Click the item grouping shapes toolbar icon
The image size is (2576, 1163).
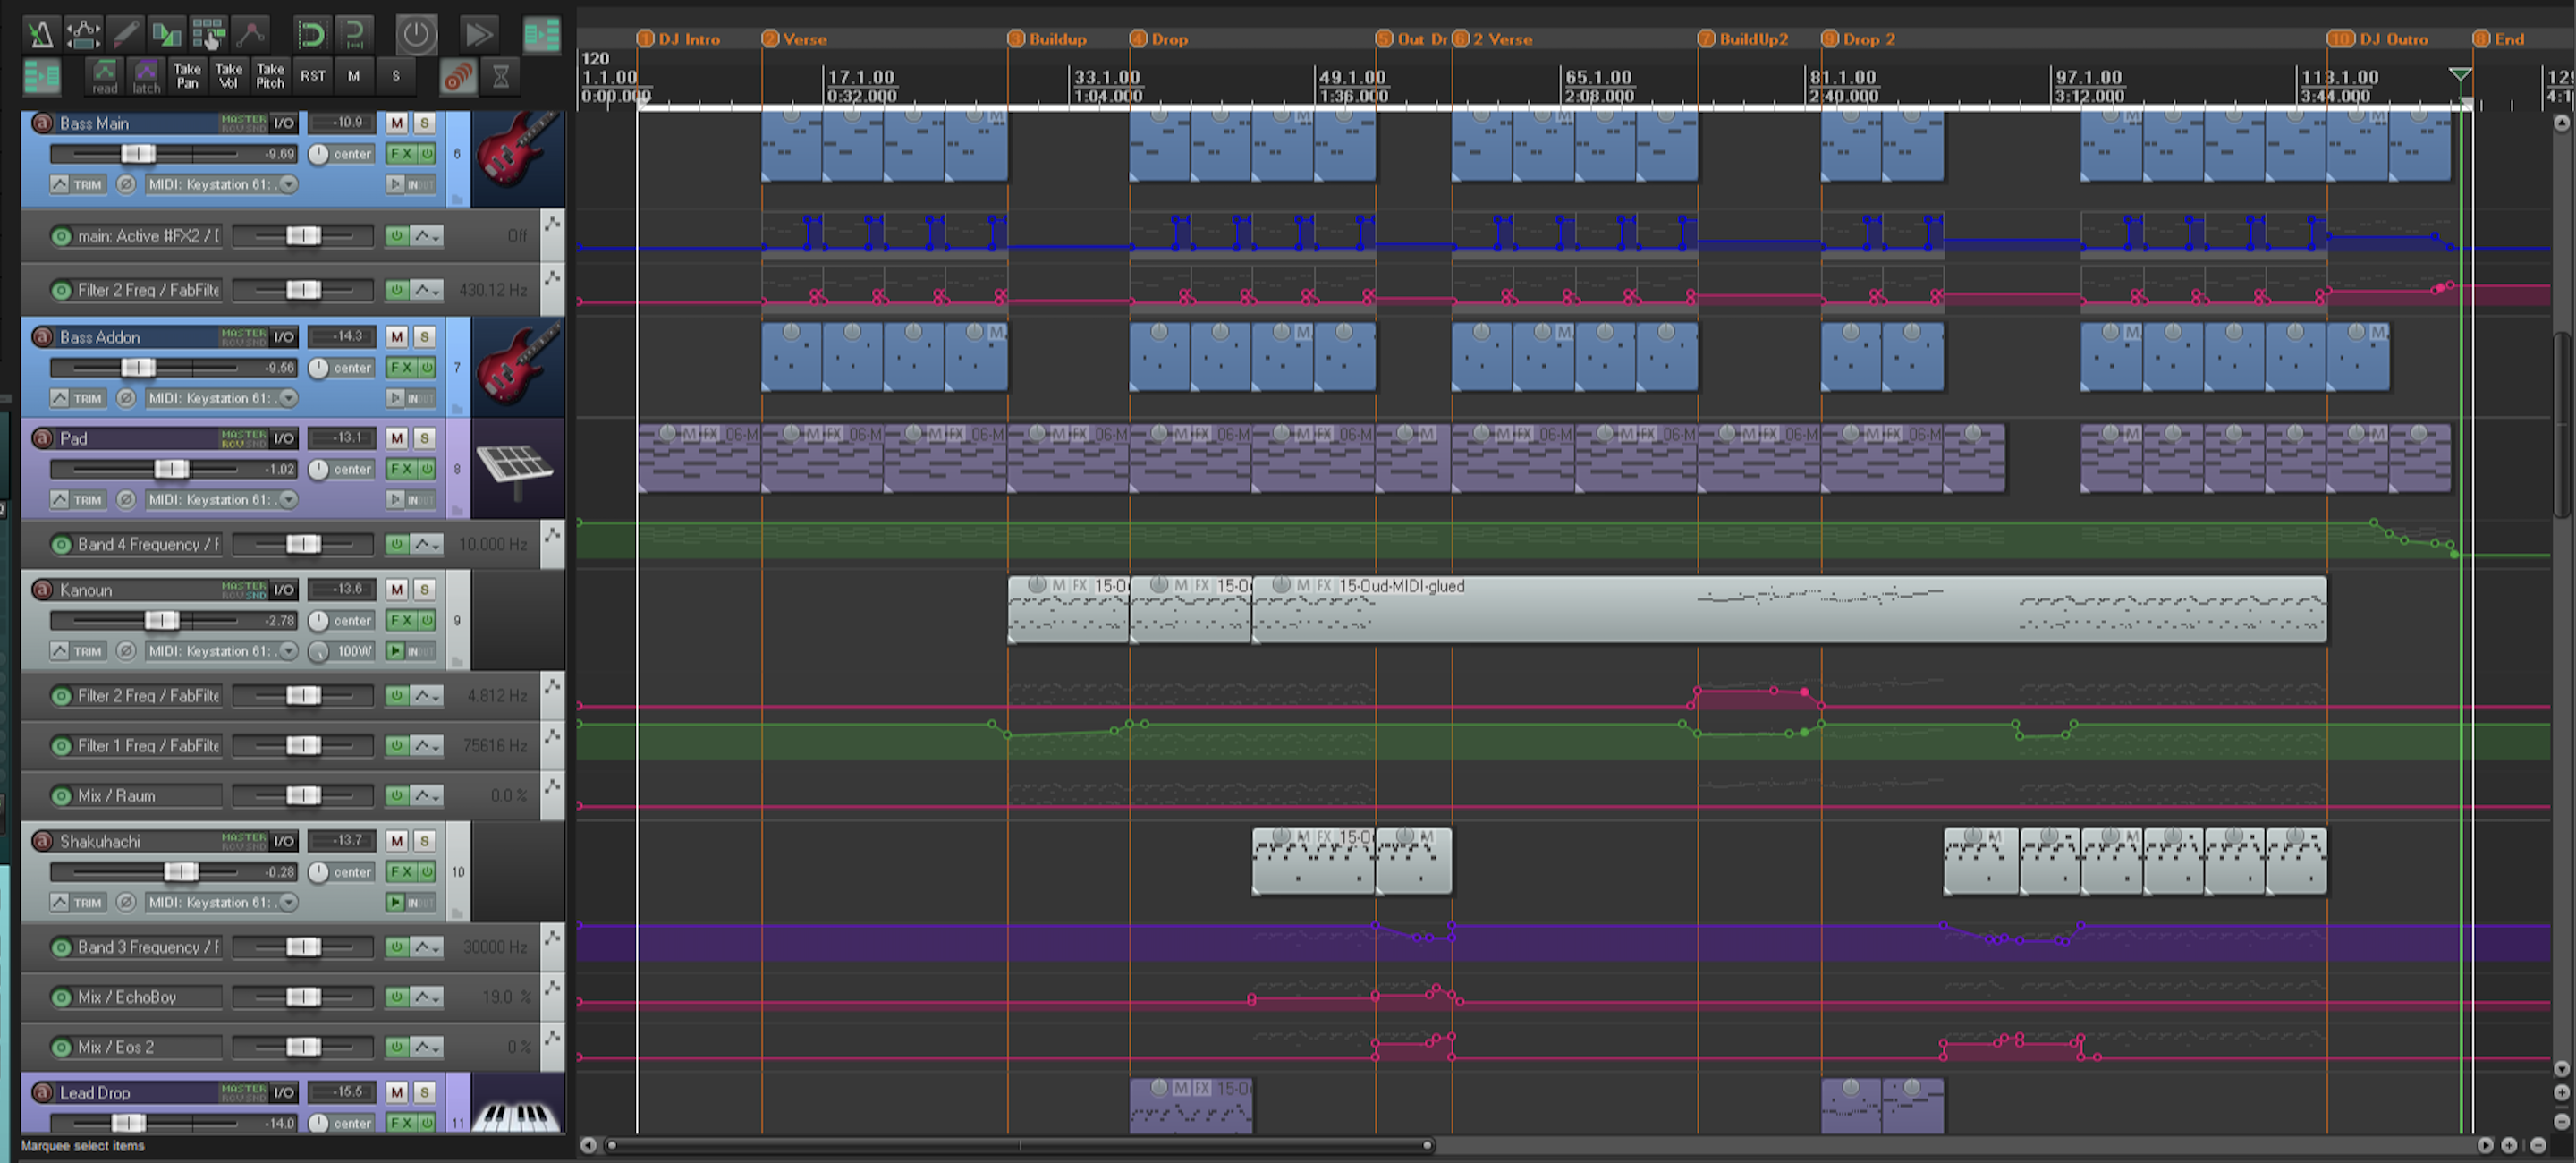166,34
